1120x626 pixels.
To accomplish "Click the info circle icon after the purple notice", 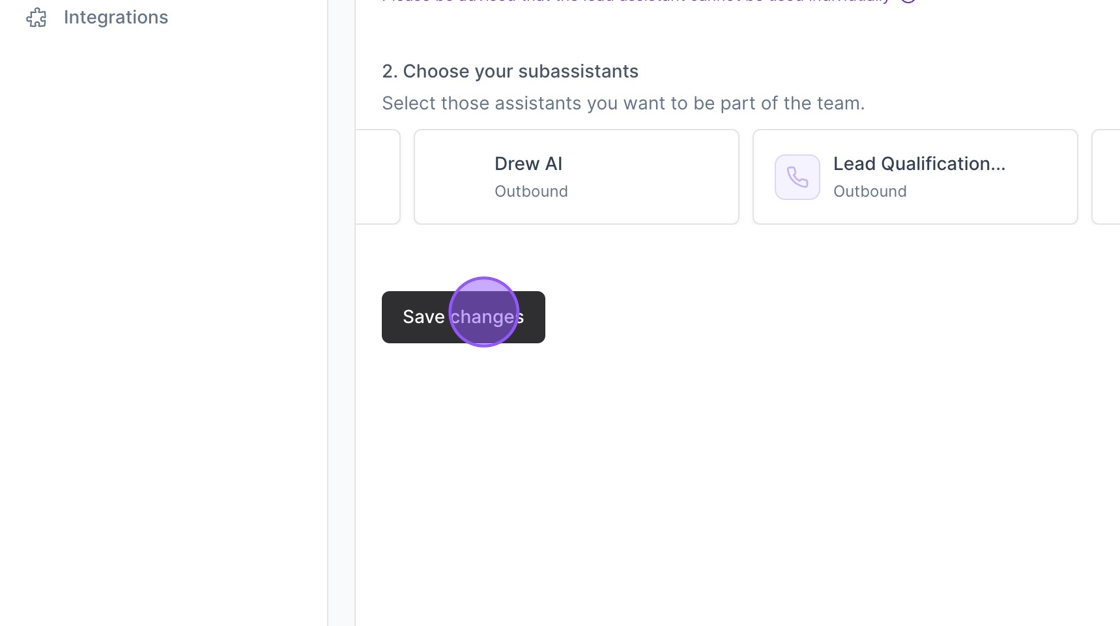I will click(x=908, y=1).
